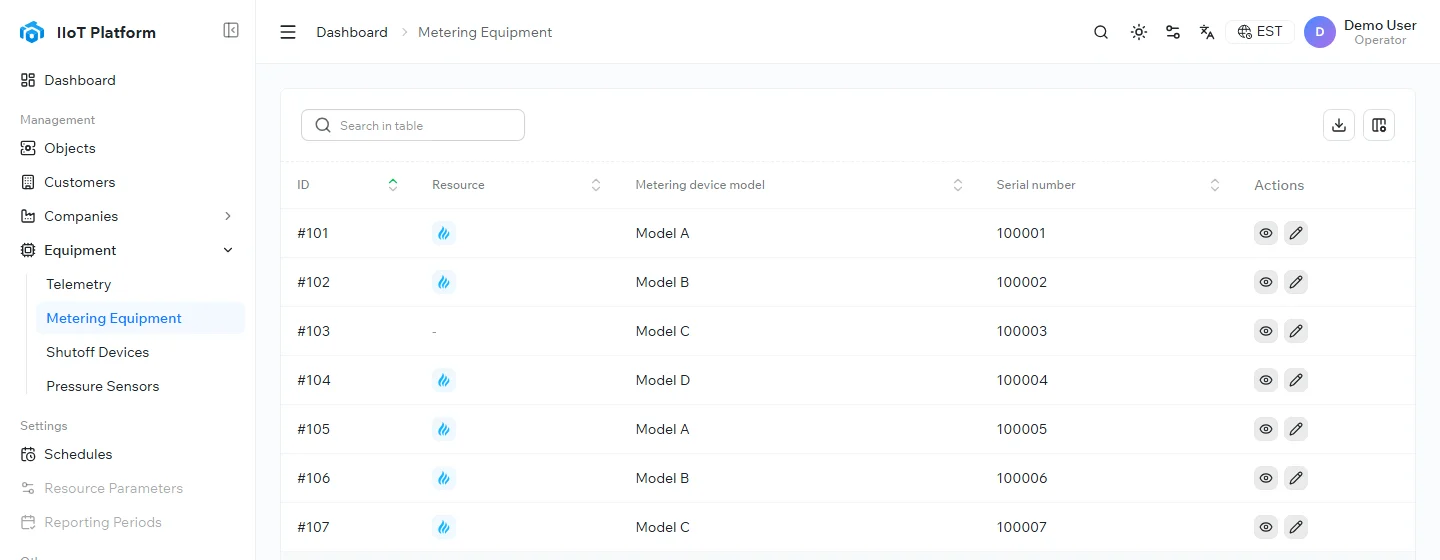
Task: Click the water resource icon in row #106
Action: click(444, 478)
